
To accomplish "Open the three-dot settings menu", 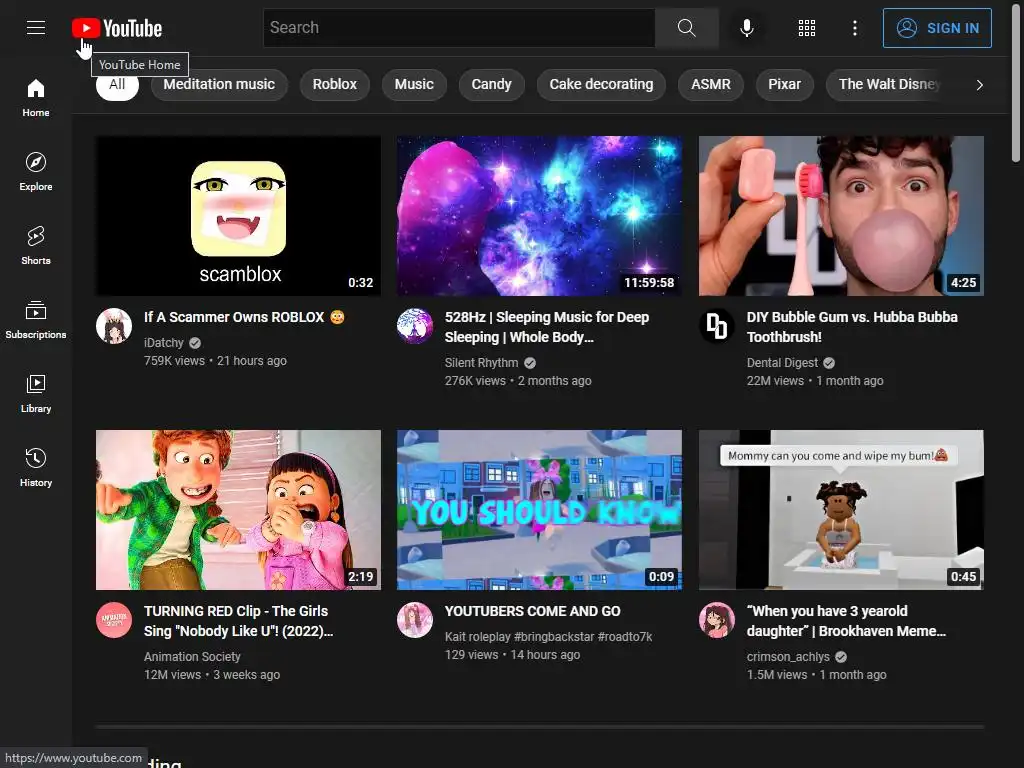I will click(855, 27).
